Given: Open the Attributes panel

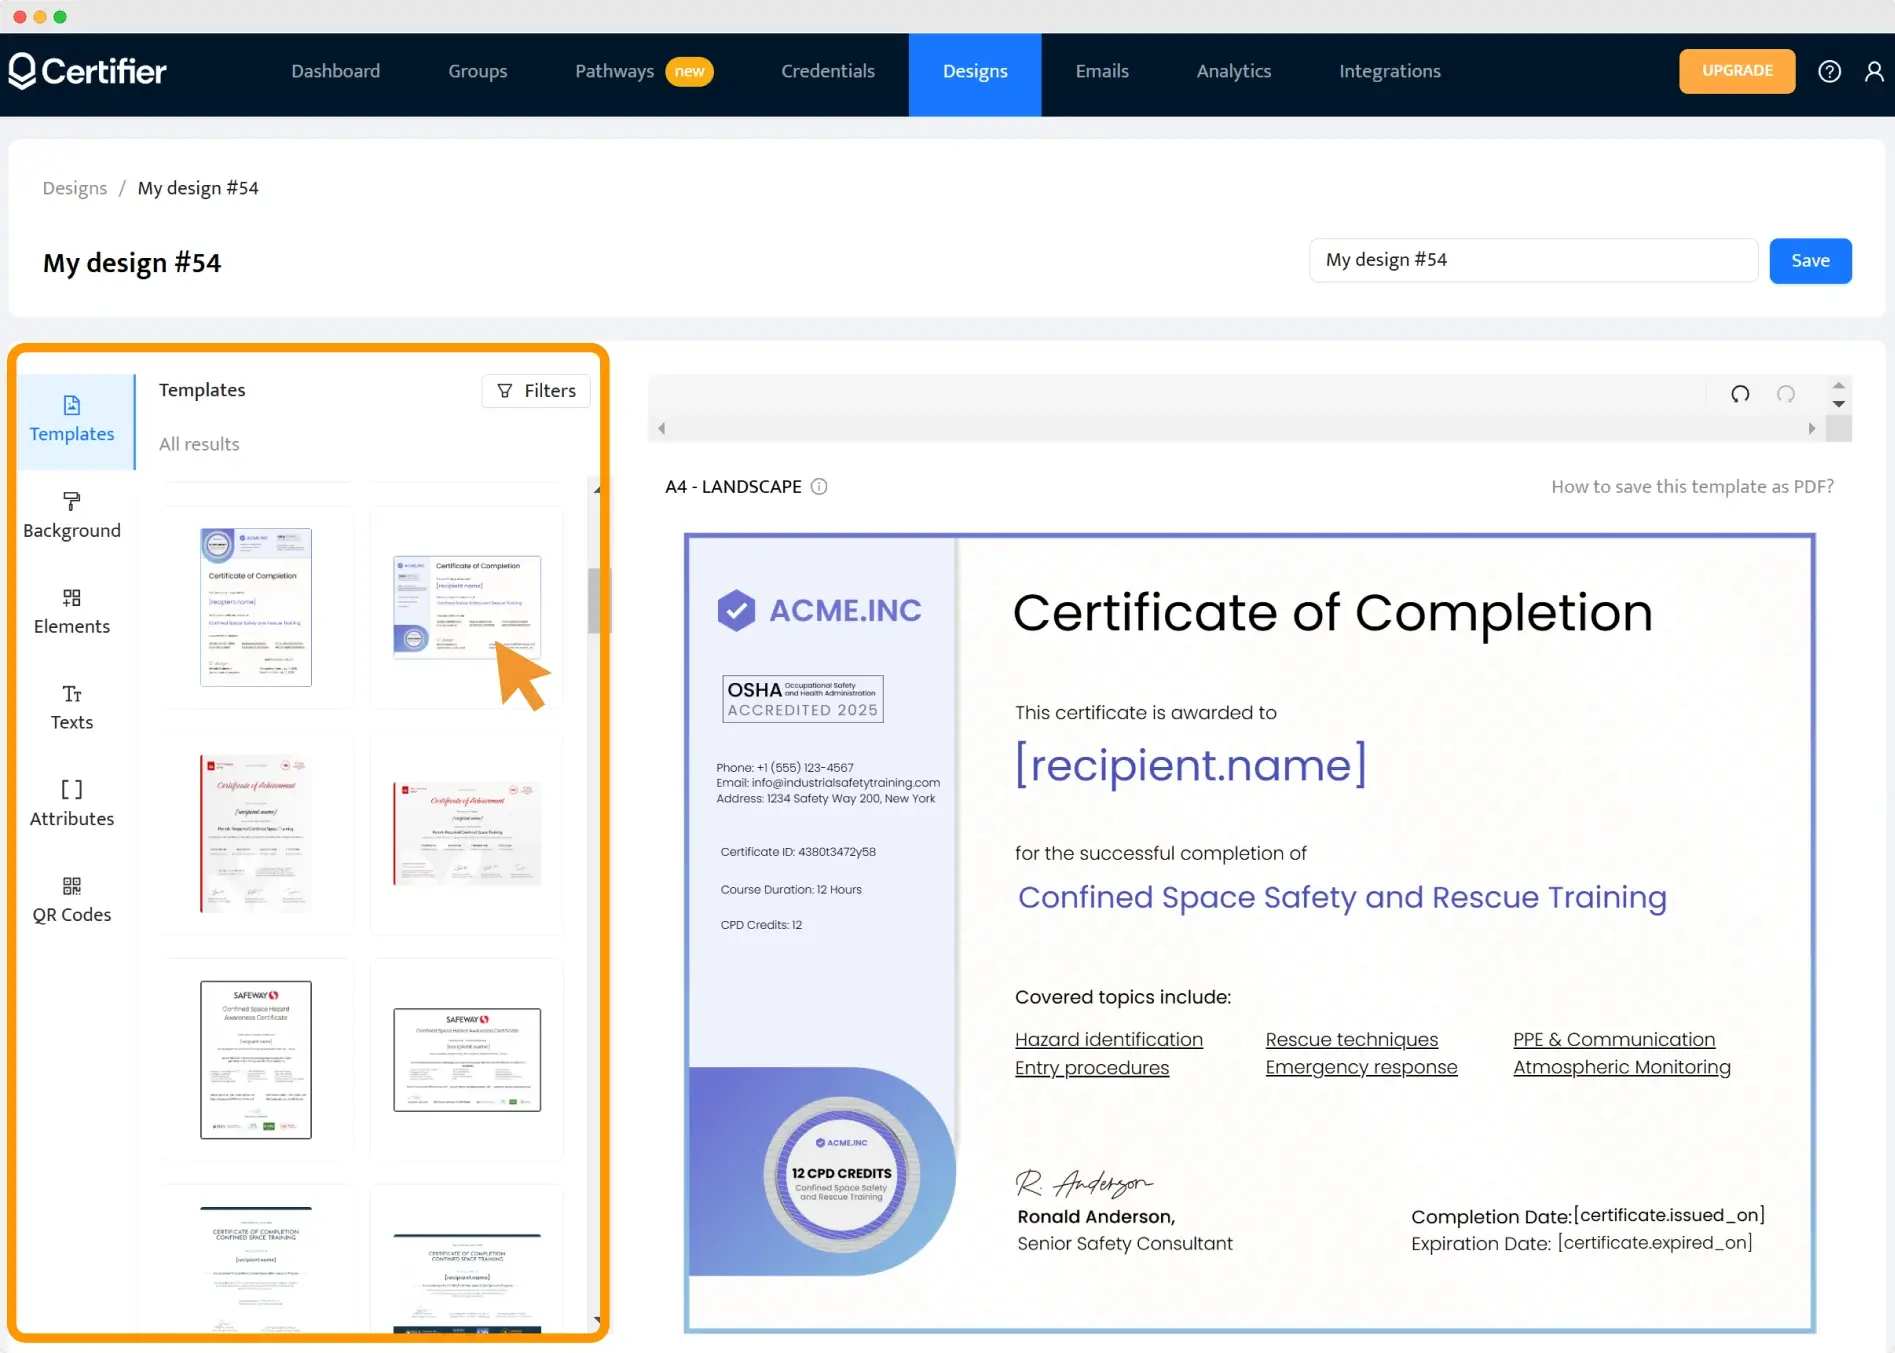Looking at the screenshot, I should pos(72,804).
